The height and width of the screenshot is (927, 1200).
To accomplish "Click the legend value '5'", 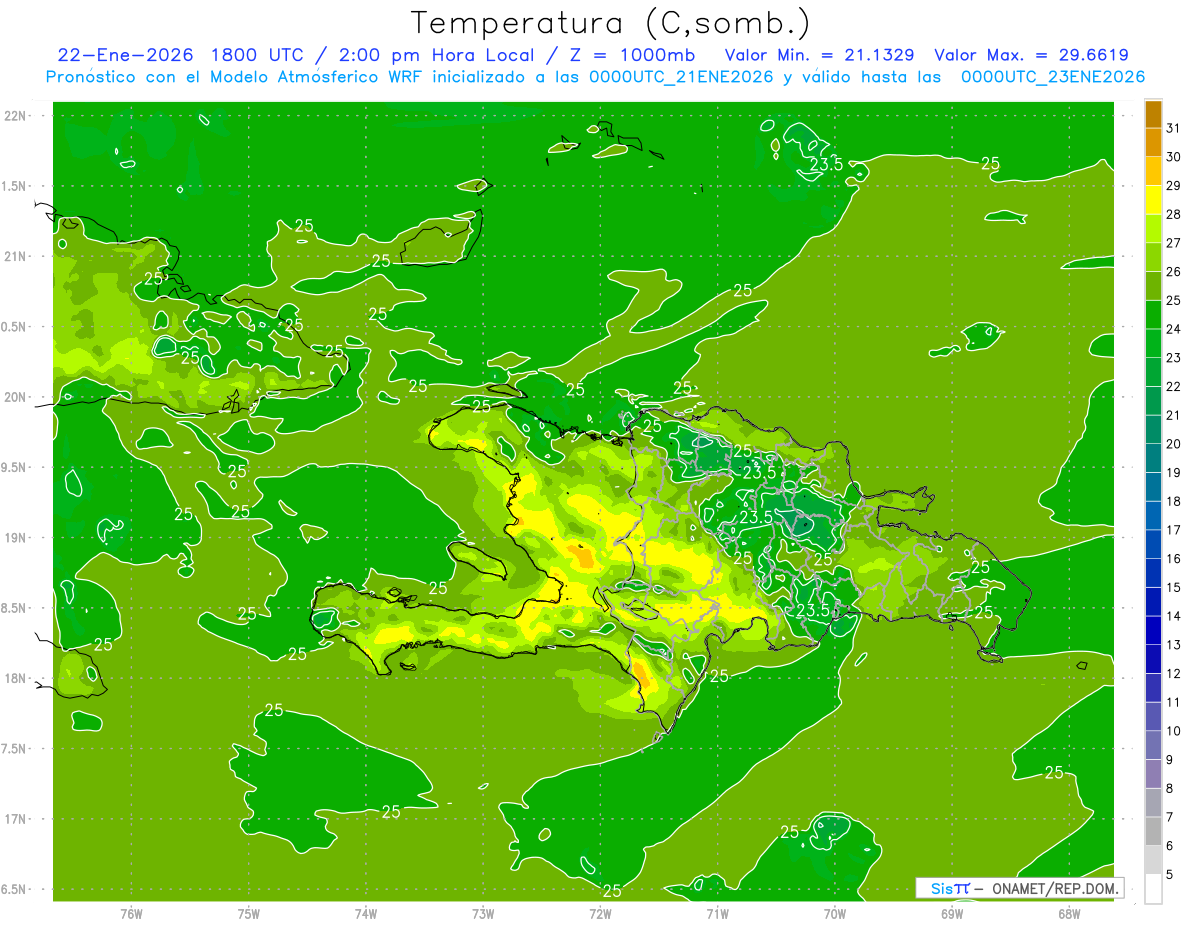I will coord(1170,875).
